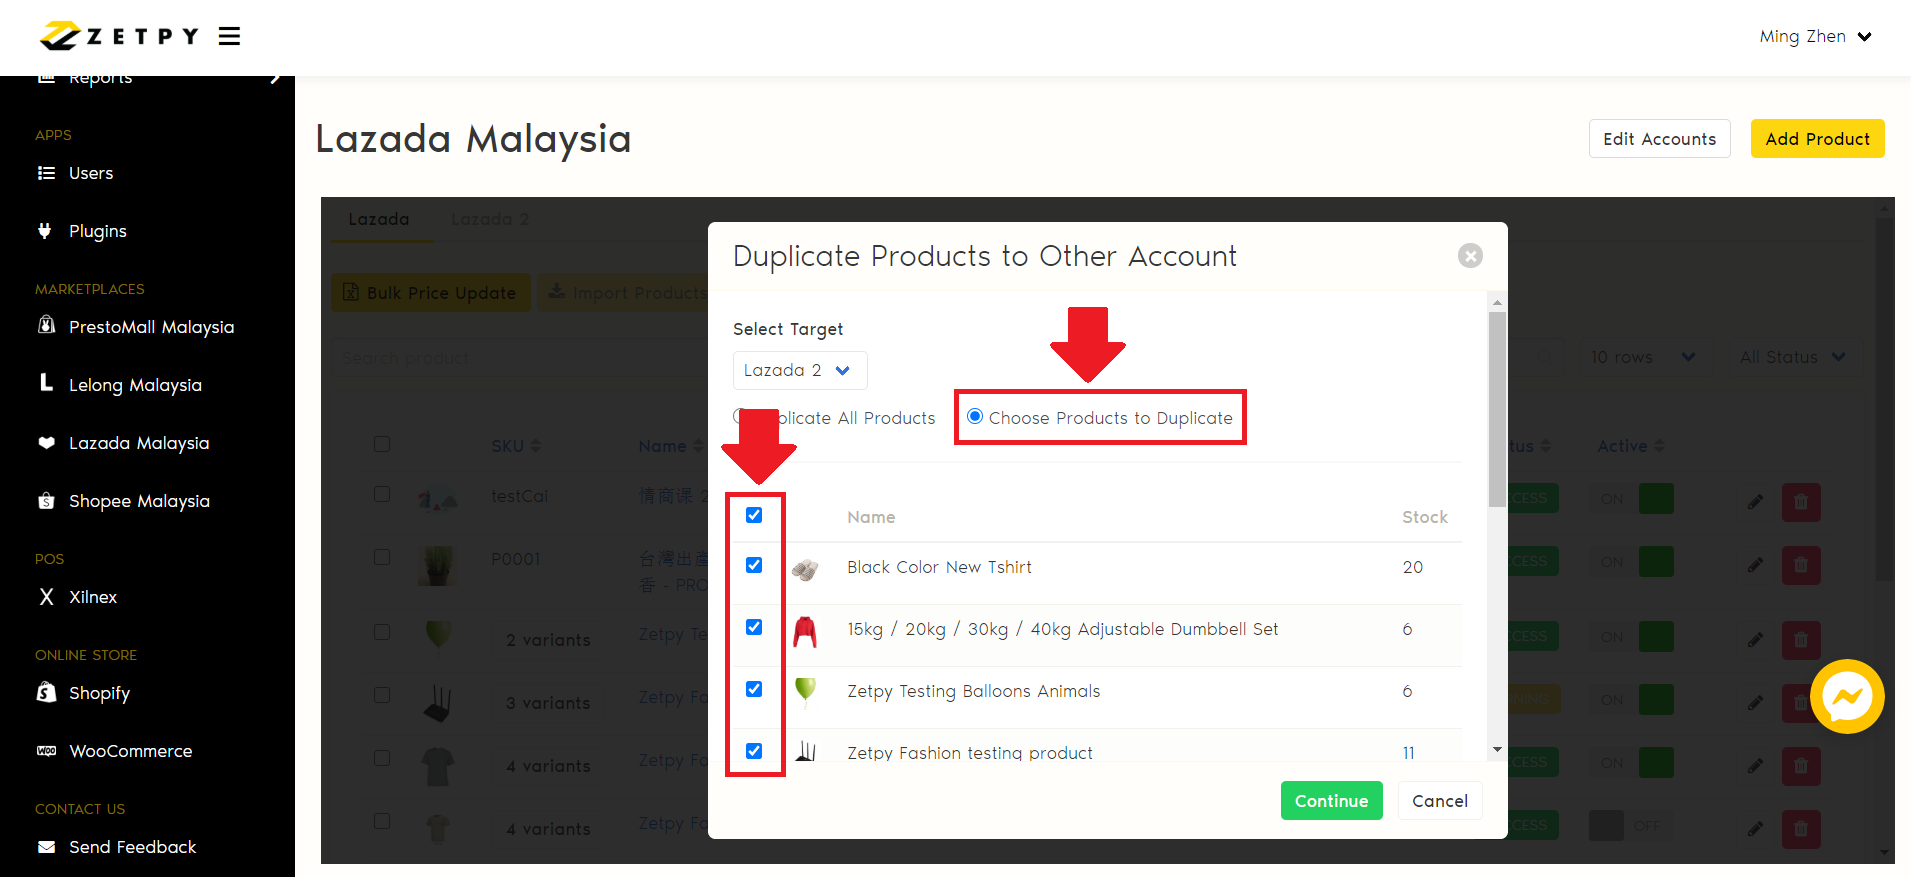
Task: Click the green Continue button
Action: (1331, 801)
